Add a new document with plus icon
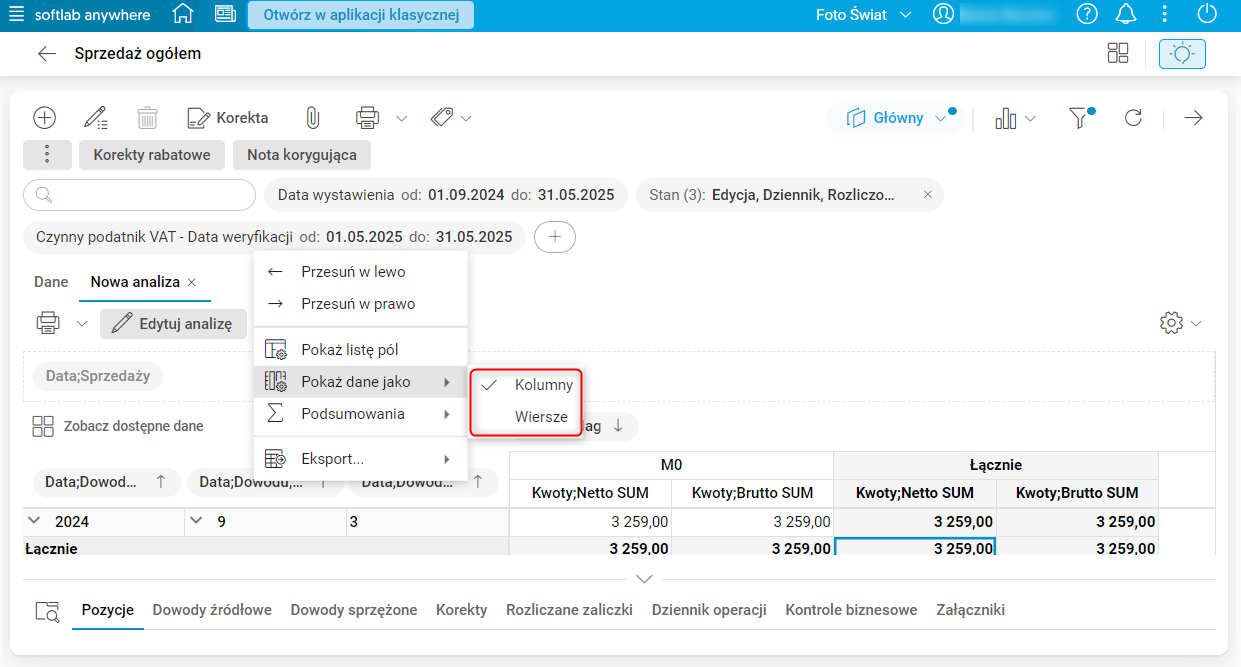 point(44,118)
